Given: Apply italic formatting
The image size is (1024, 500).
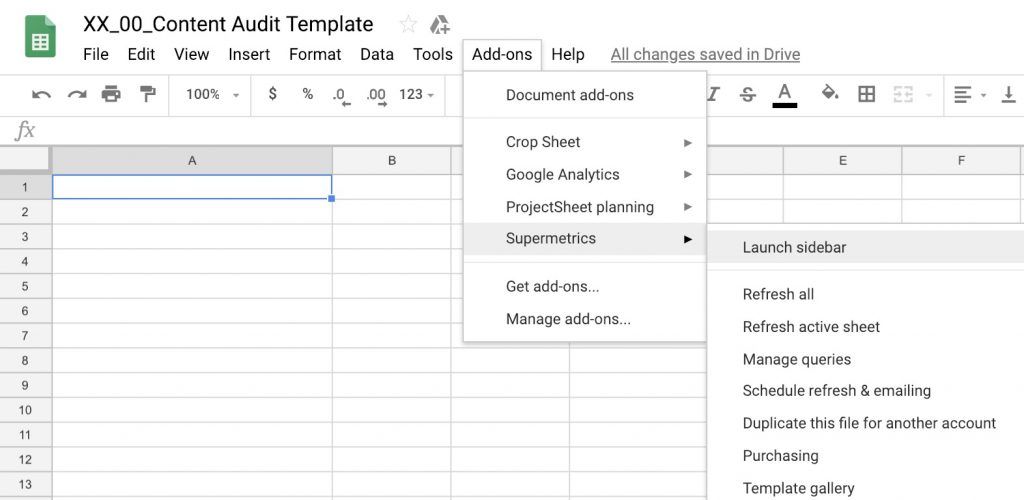Looking at the screenshot, I should (712, 95).
